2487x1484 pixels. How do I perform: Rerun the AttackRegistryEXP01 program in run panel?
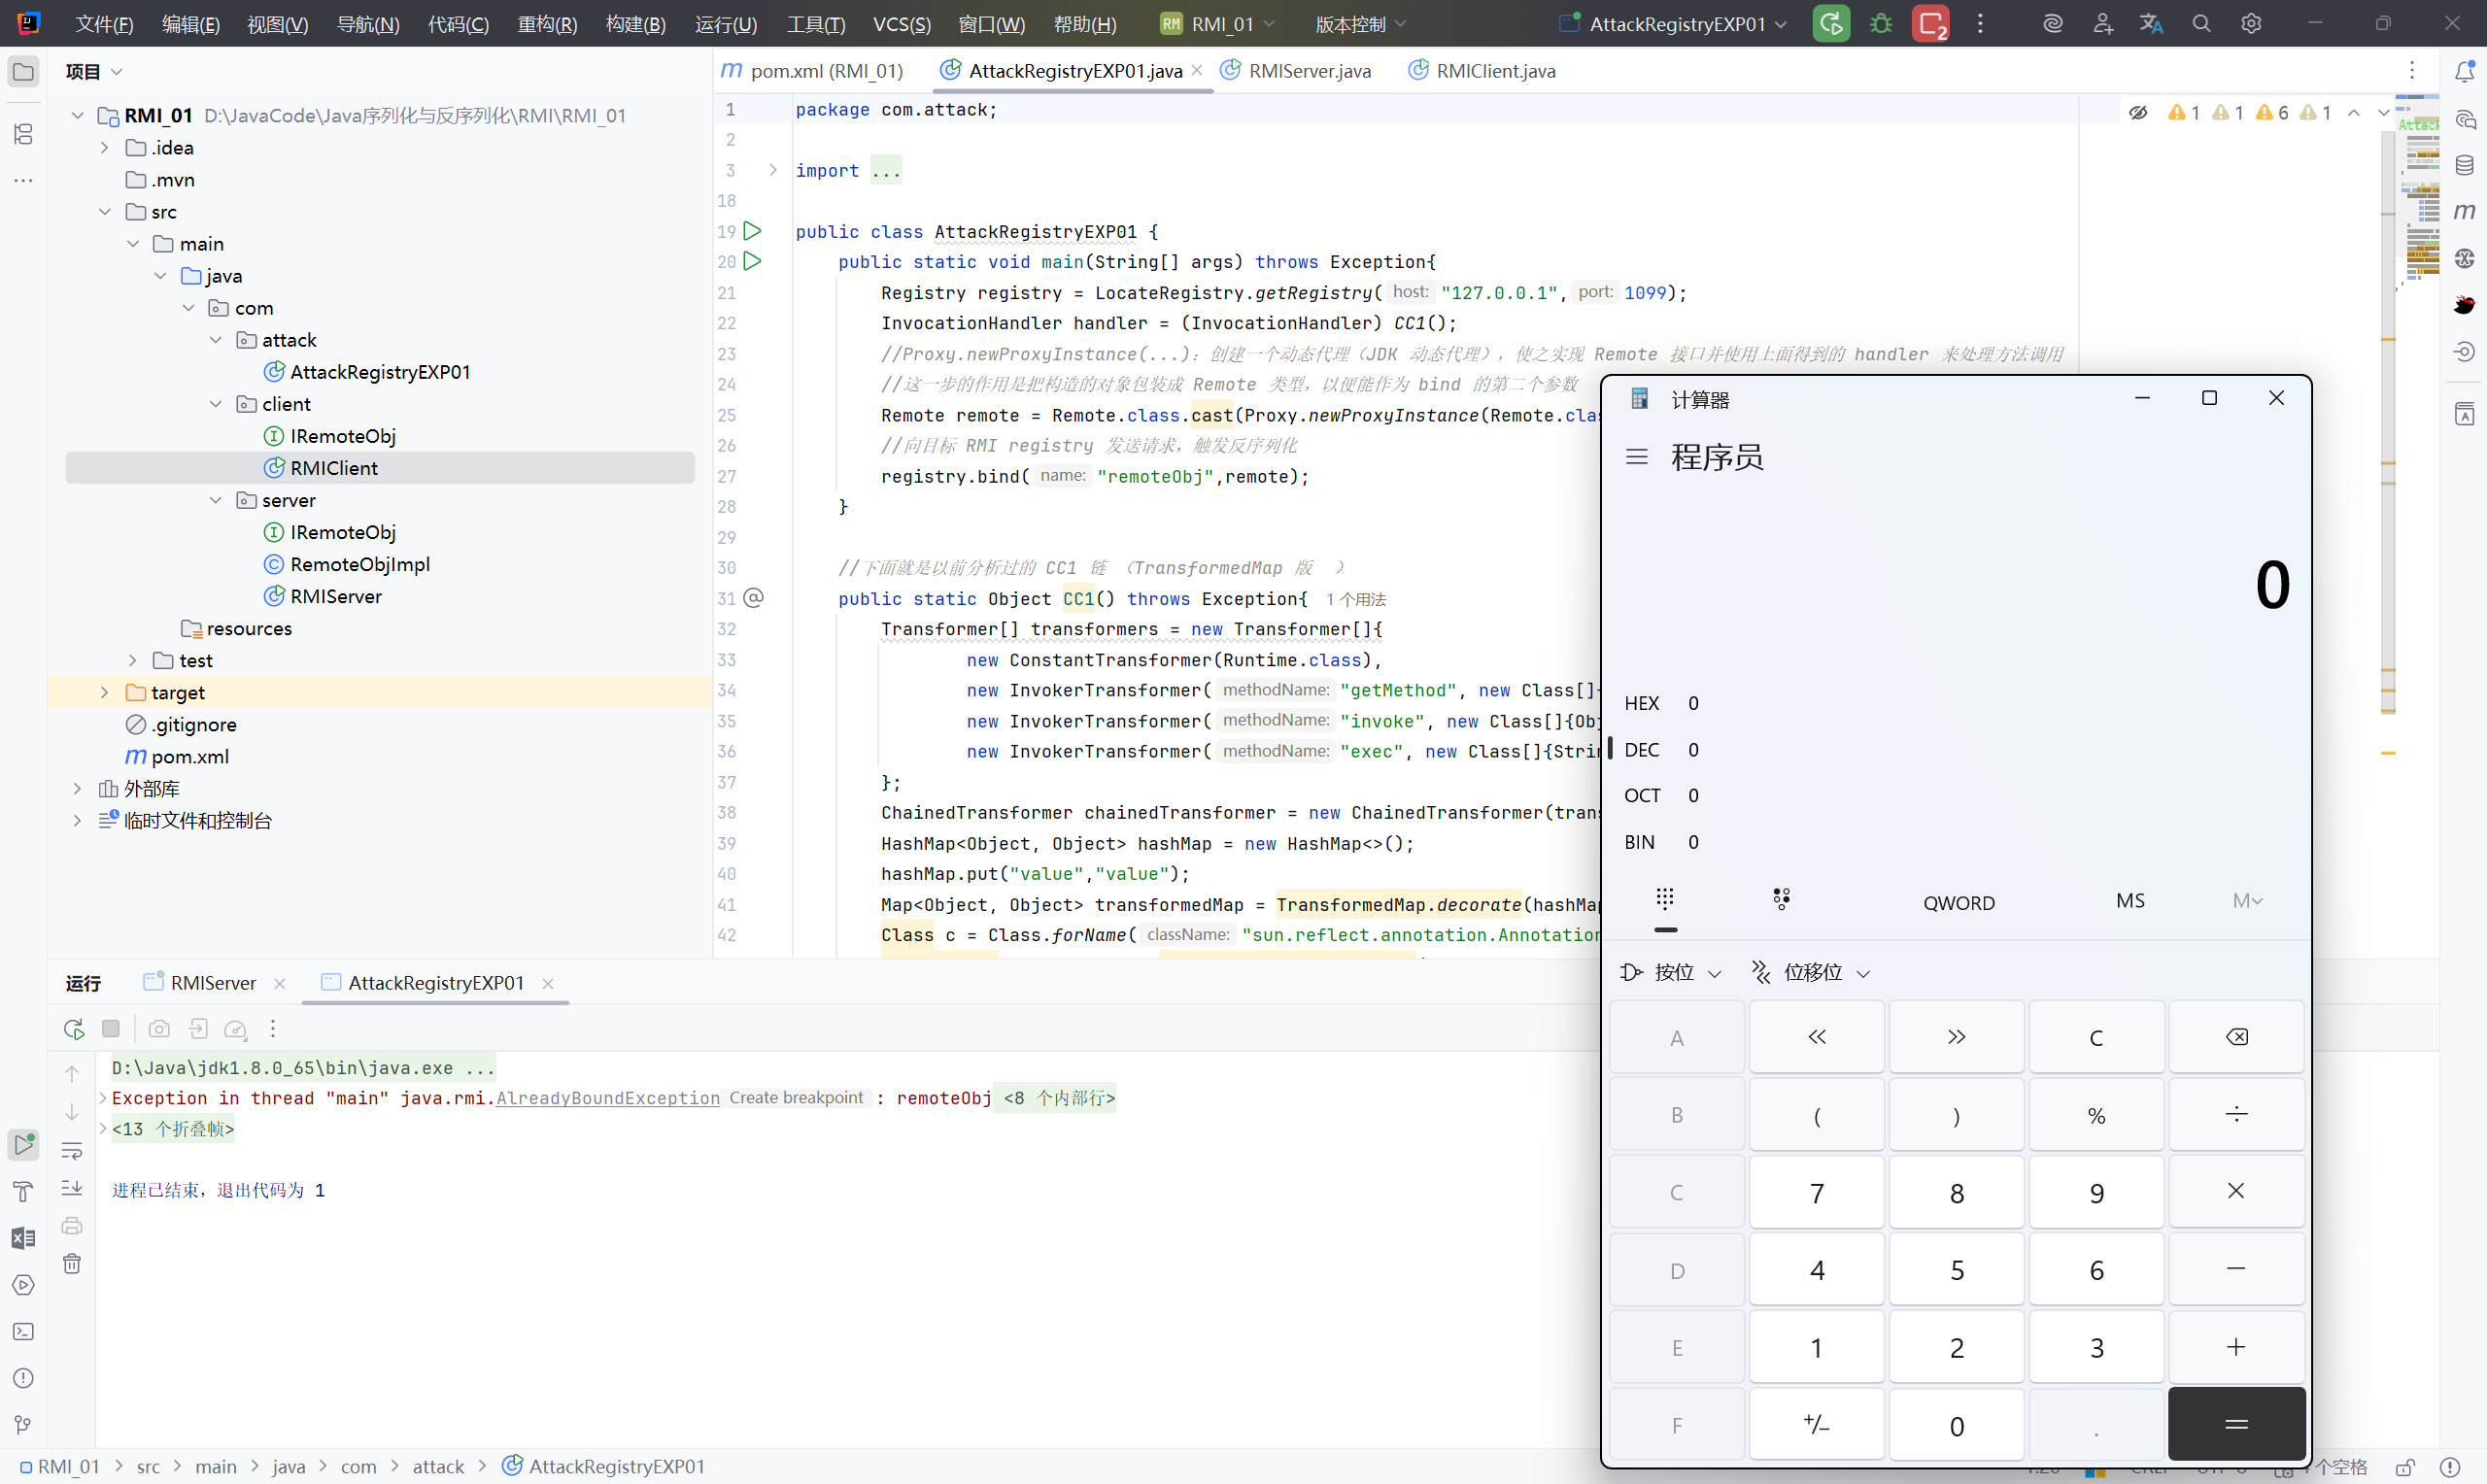tap(73, 1029)
